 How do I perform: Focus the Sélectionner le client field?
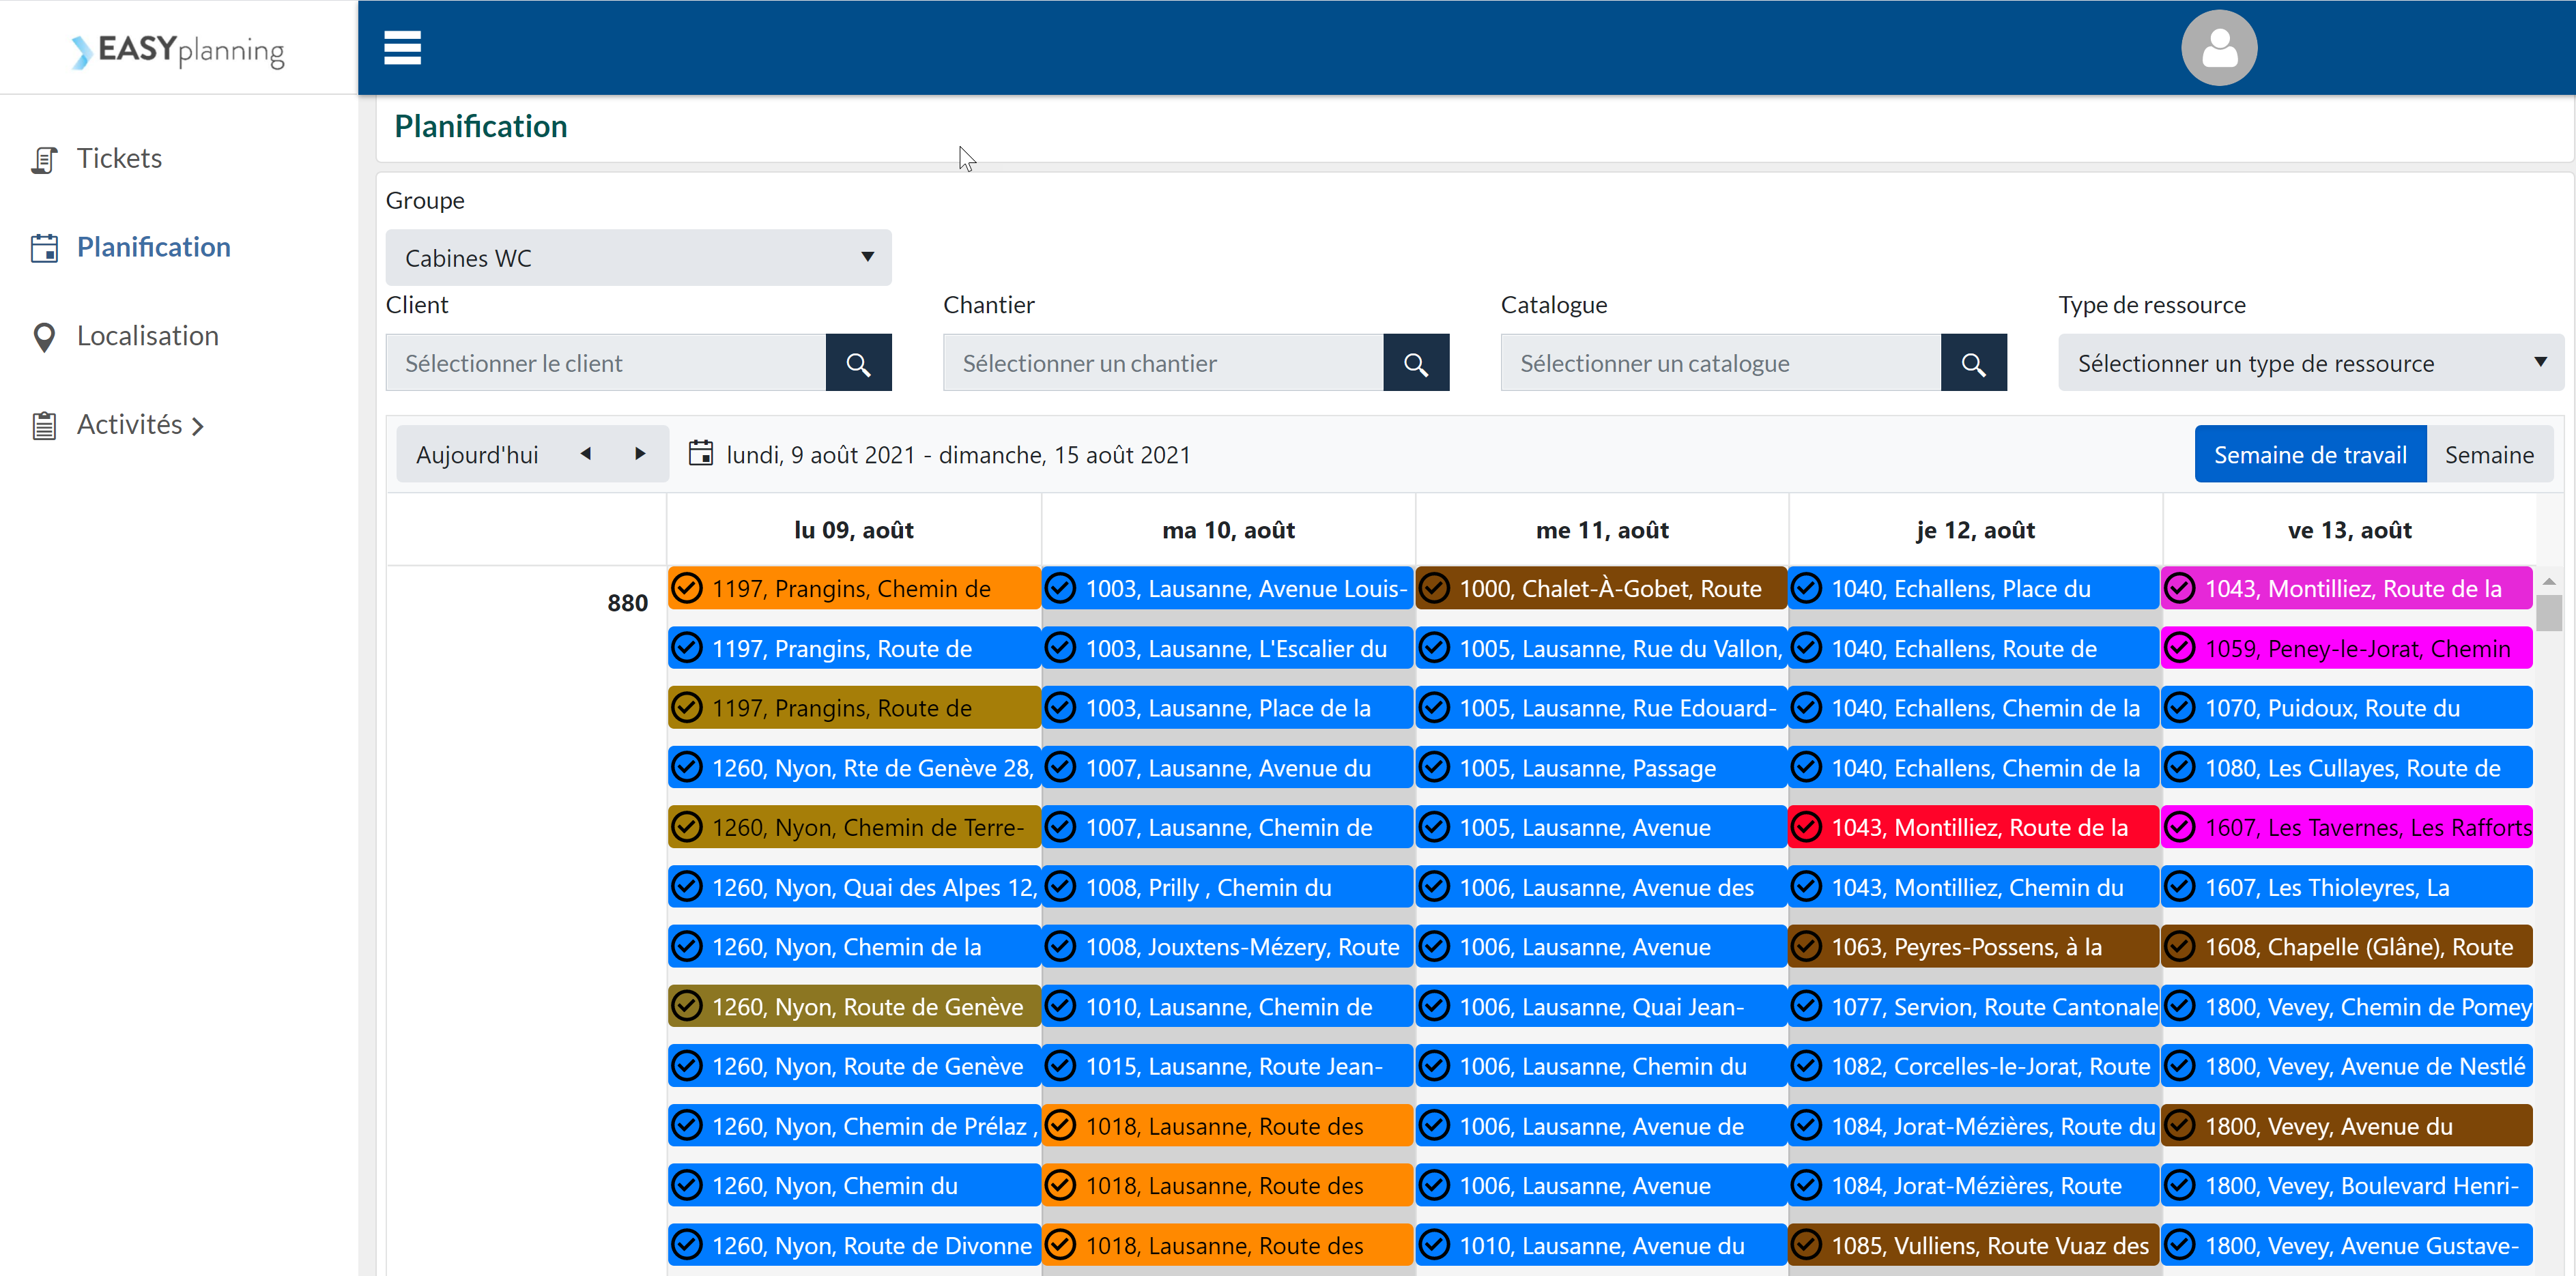pyautogui.click(x=606, y=363)
